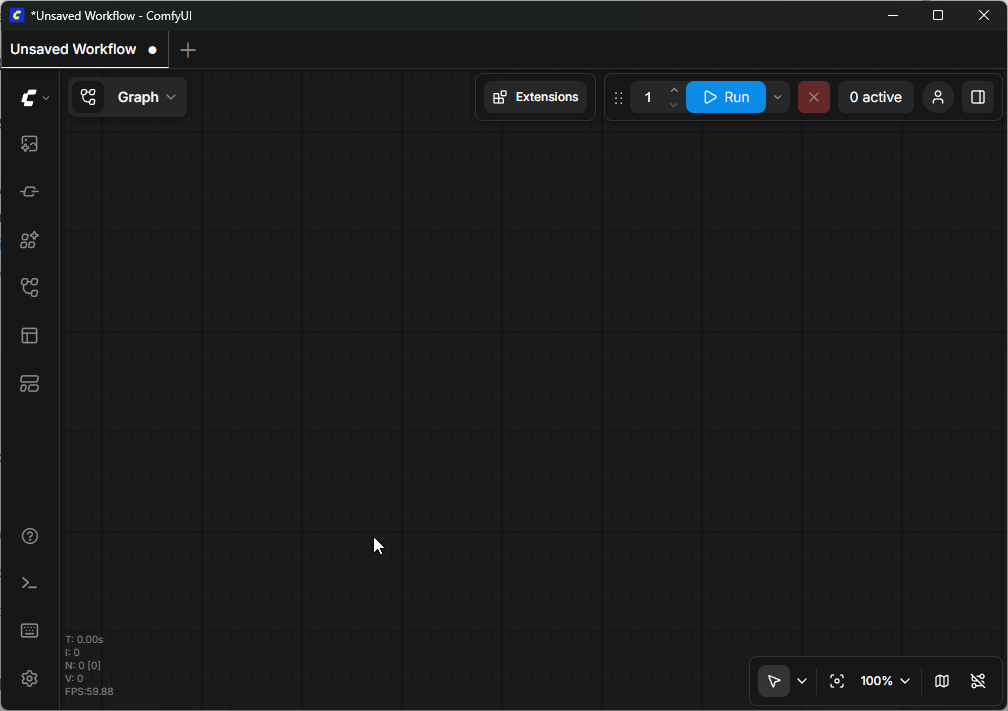The image size is (1008, 711).
Task: Toggle the right side panel
Action: [979, 97]
